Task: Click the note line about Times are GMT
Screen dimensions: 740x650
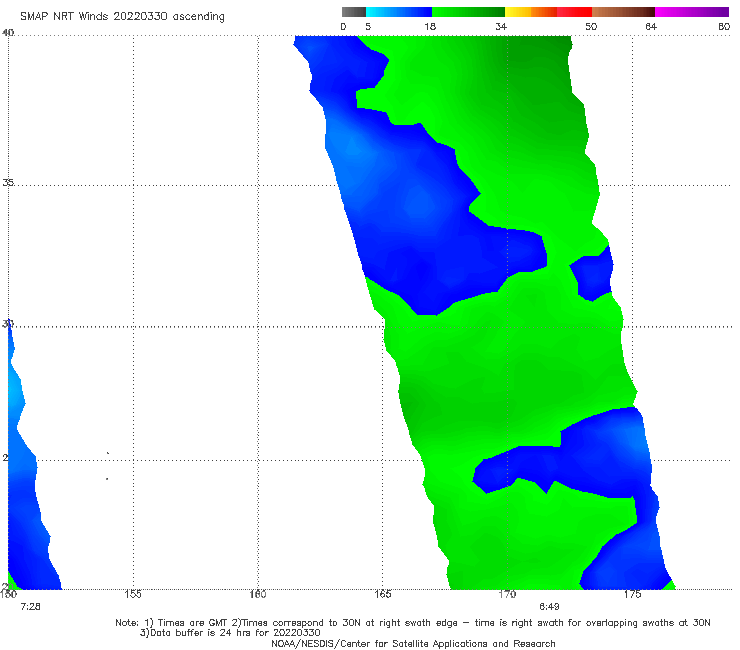Action: click(413, 623)
